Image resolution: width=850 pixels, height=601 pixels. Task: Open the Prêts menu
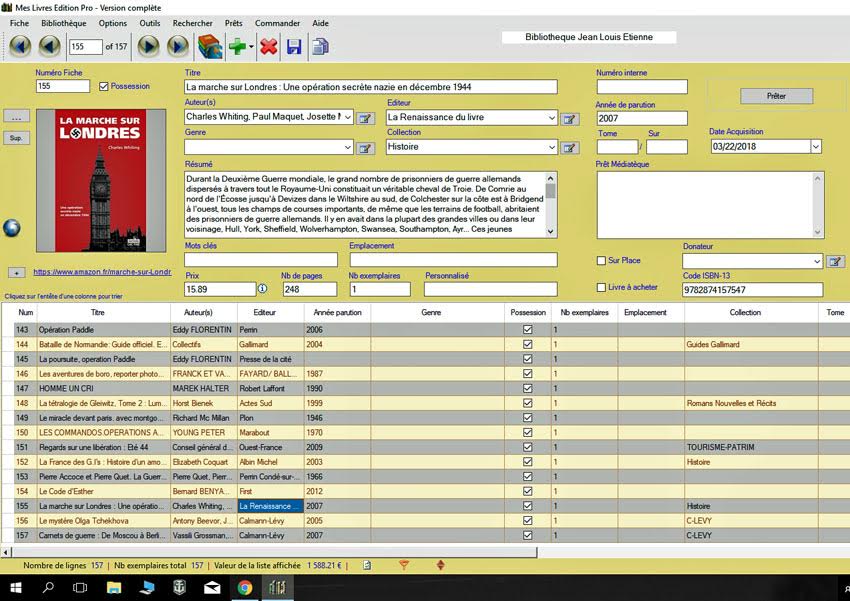pyautogui.click(x=232, y=23)
